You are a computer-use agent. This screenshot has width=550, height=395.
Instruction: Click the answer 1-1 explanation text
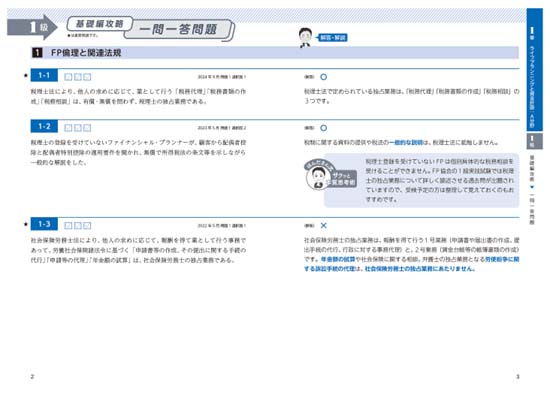[x=411, y=96]
